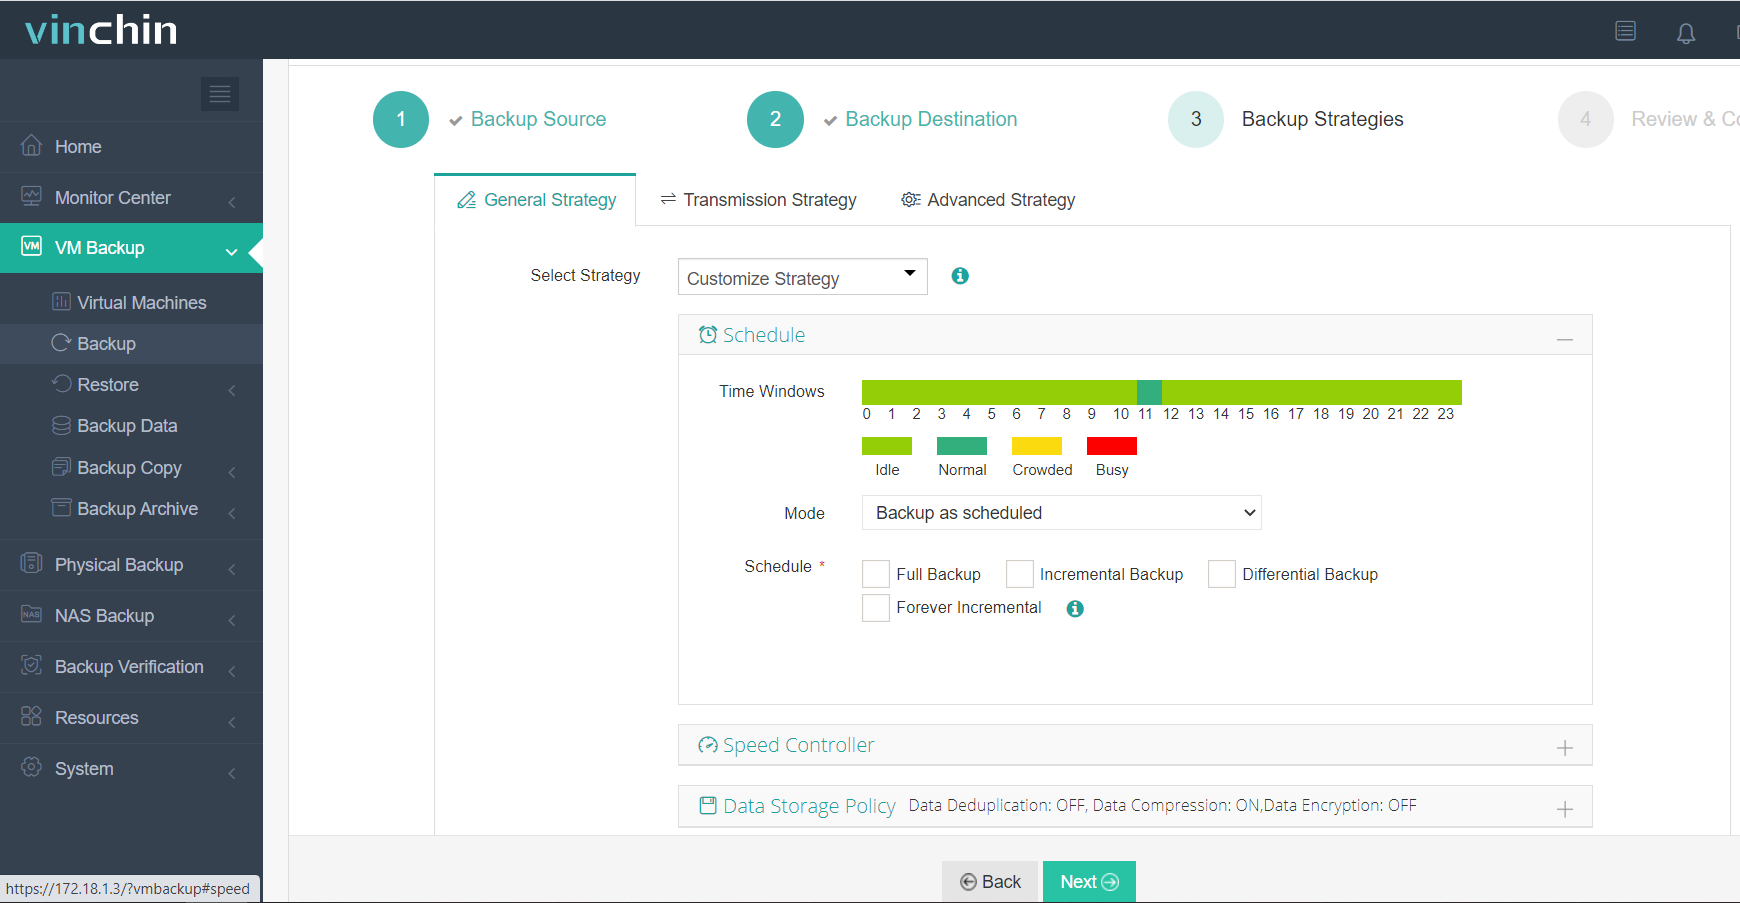Click the Virtual Machines icon
The image size is (1740, 903).
tap(61, 301)
